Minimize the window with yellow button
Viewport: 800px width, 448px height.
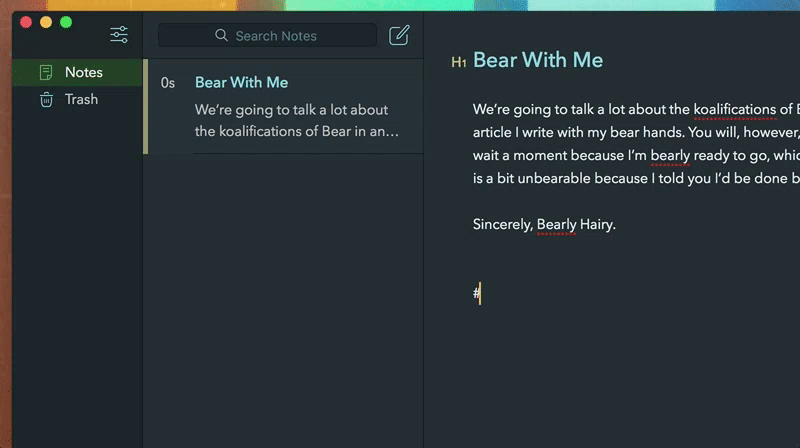(x=46, y=22)
